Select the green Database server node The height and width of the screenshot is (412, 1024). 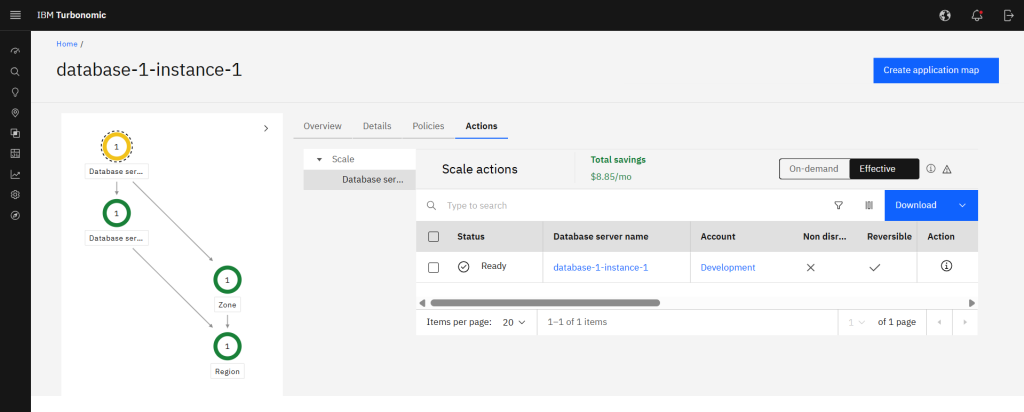[x=117, y=213]
